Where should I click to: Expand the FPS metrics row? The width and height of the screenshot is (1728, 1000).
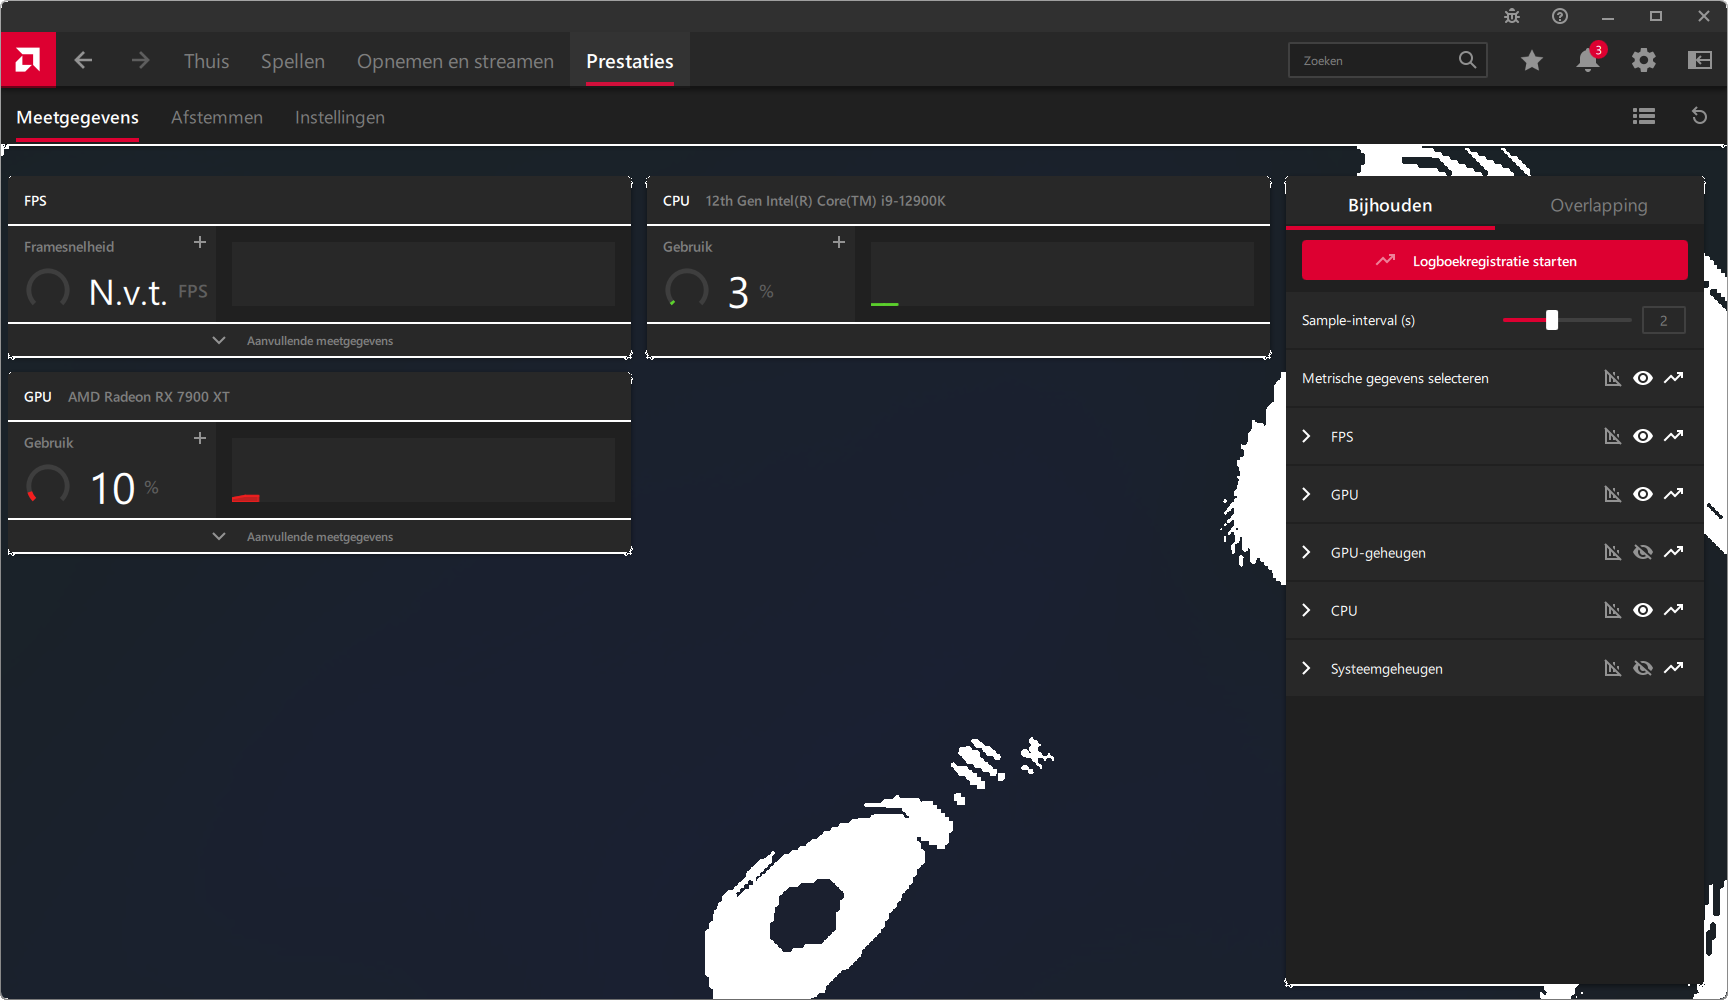click(x=1306, y=437)
